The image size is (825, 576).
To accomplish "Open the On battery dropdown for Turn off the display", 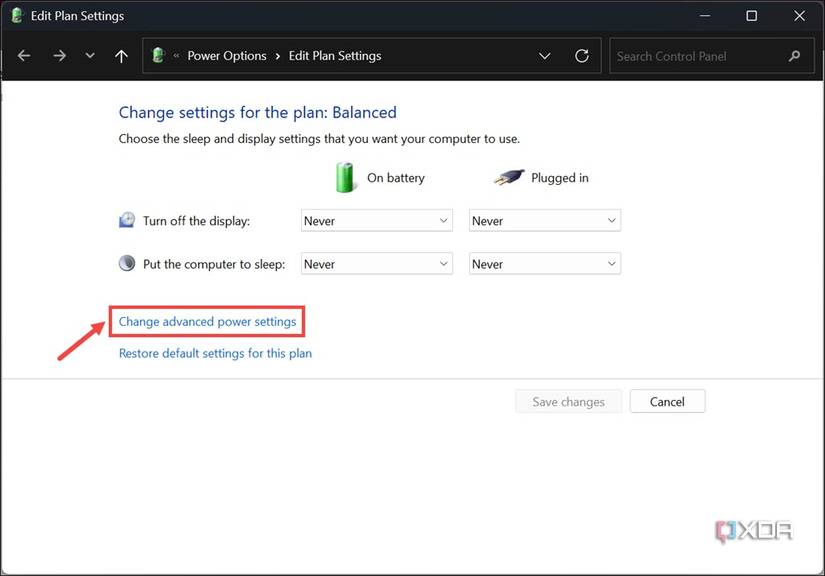I will [x=376, y=220].
